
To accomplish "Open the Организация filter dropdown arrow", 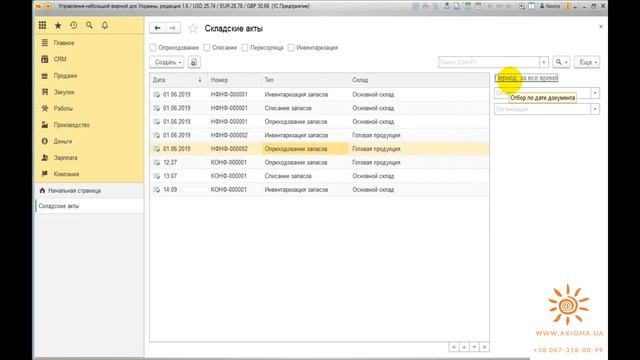I will coord(595,109).
